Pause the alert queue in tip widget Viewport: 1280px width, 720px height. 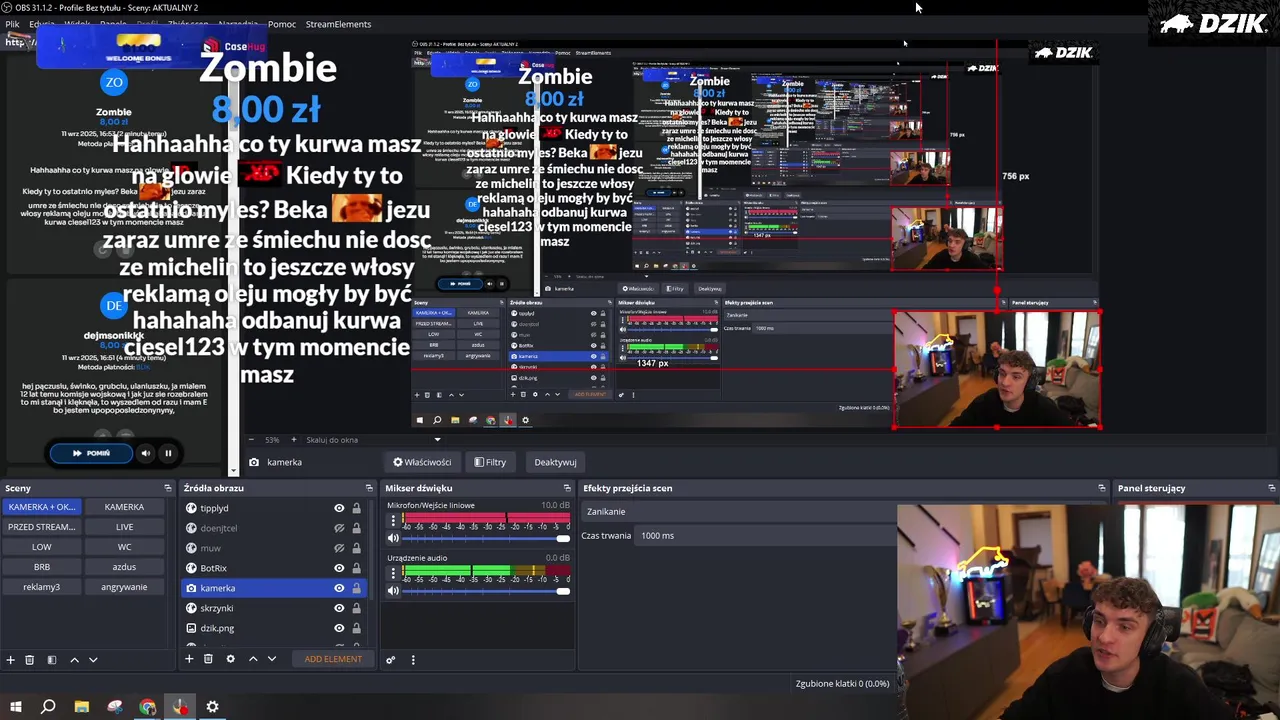click(x=168, y=453)
